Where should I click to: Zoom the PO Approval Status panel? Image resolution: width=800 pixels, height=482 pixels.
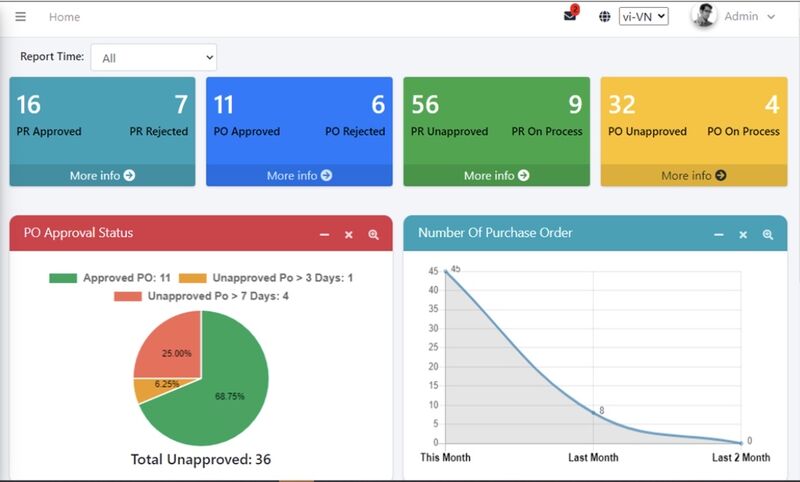pos(374,234)
